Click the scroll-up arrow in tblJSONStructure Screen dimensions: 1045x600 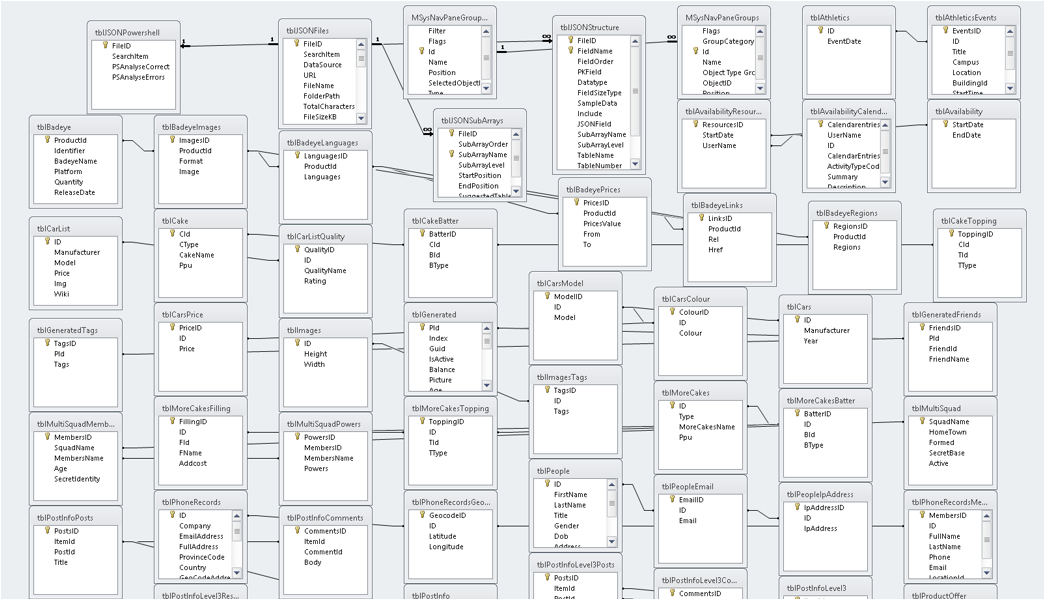click(635, 41)
